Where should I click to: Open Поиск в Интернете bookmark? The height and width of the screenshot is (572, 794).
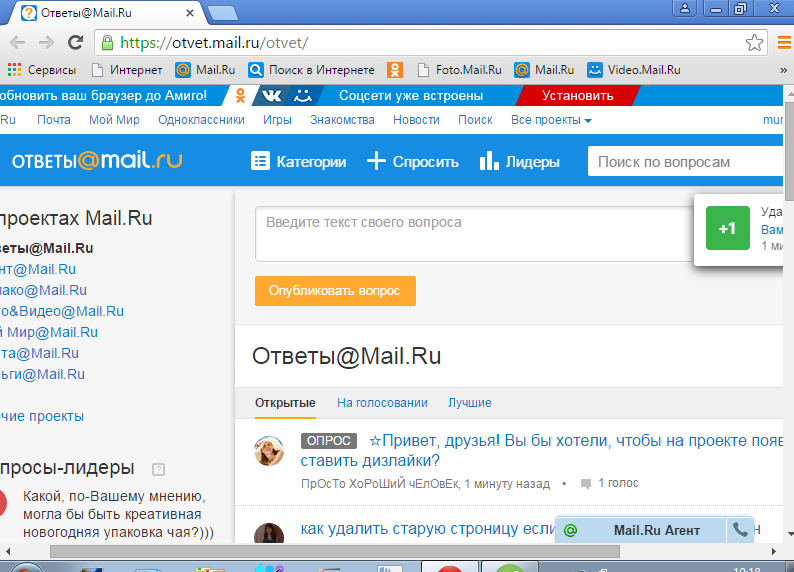pyautogui.click(x=311, y=70)
